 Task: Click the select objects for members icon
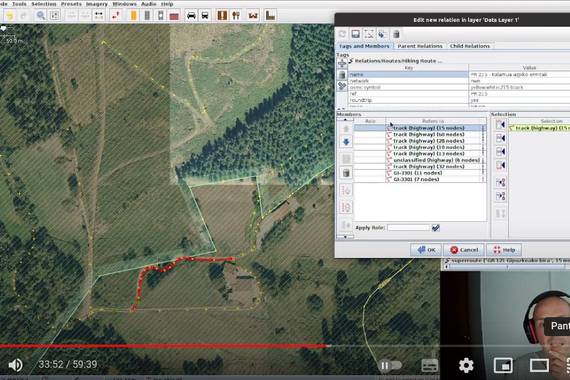tap(501, 196)
